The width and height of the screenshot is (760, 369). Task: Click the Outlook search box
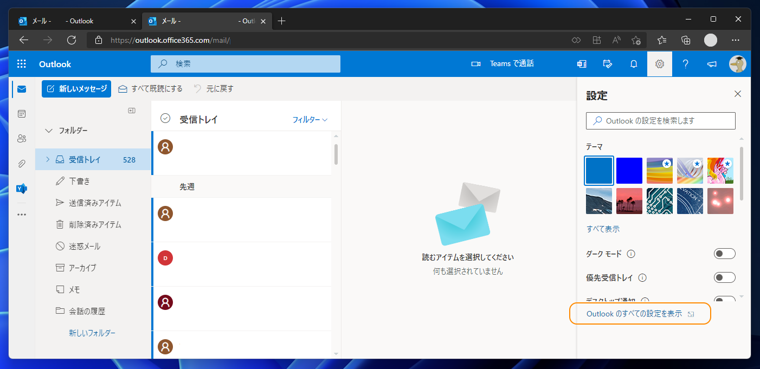pos(245,64)
